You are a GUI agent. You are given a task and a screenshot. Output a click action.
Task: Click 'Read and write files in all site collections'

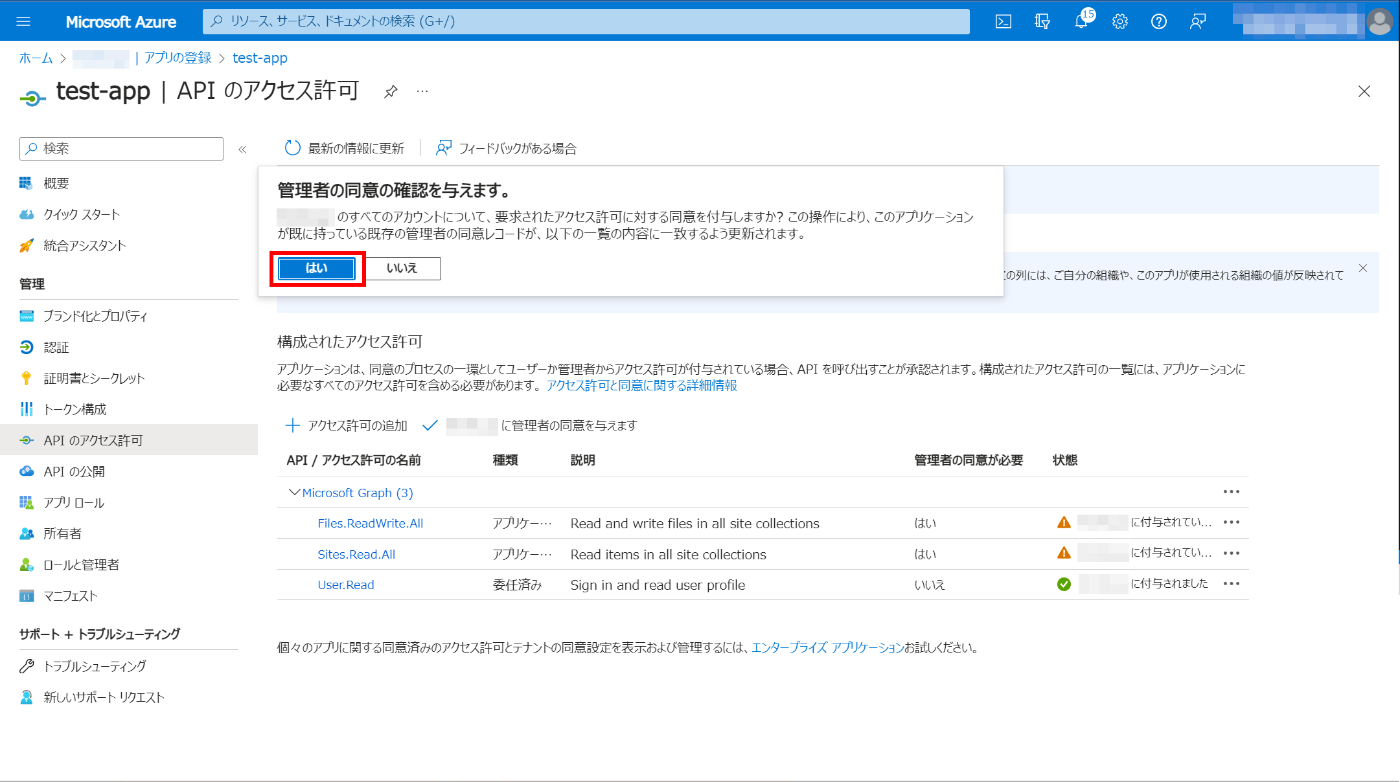point(695,523)
